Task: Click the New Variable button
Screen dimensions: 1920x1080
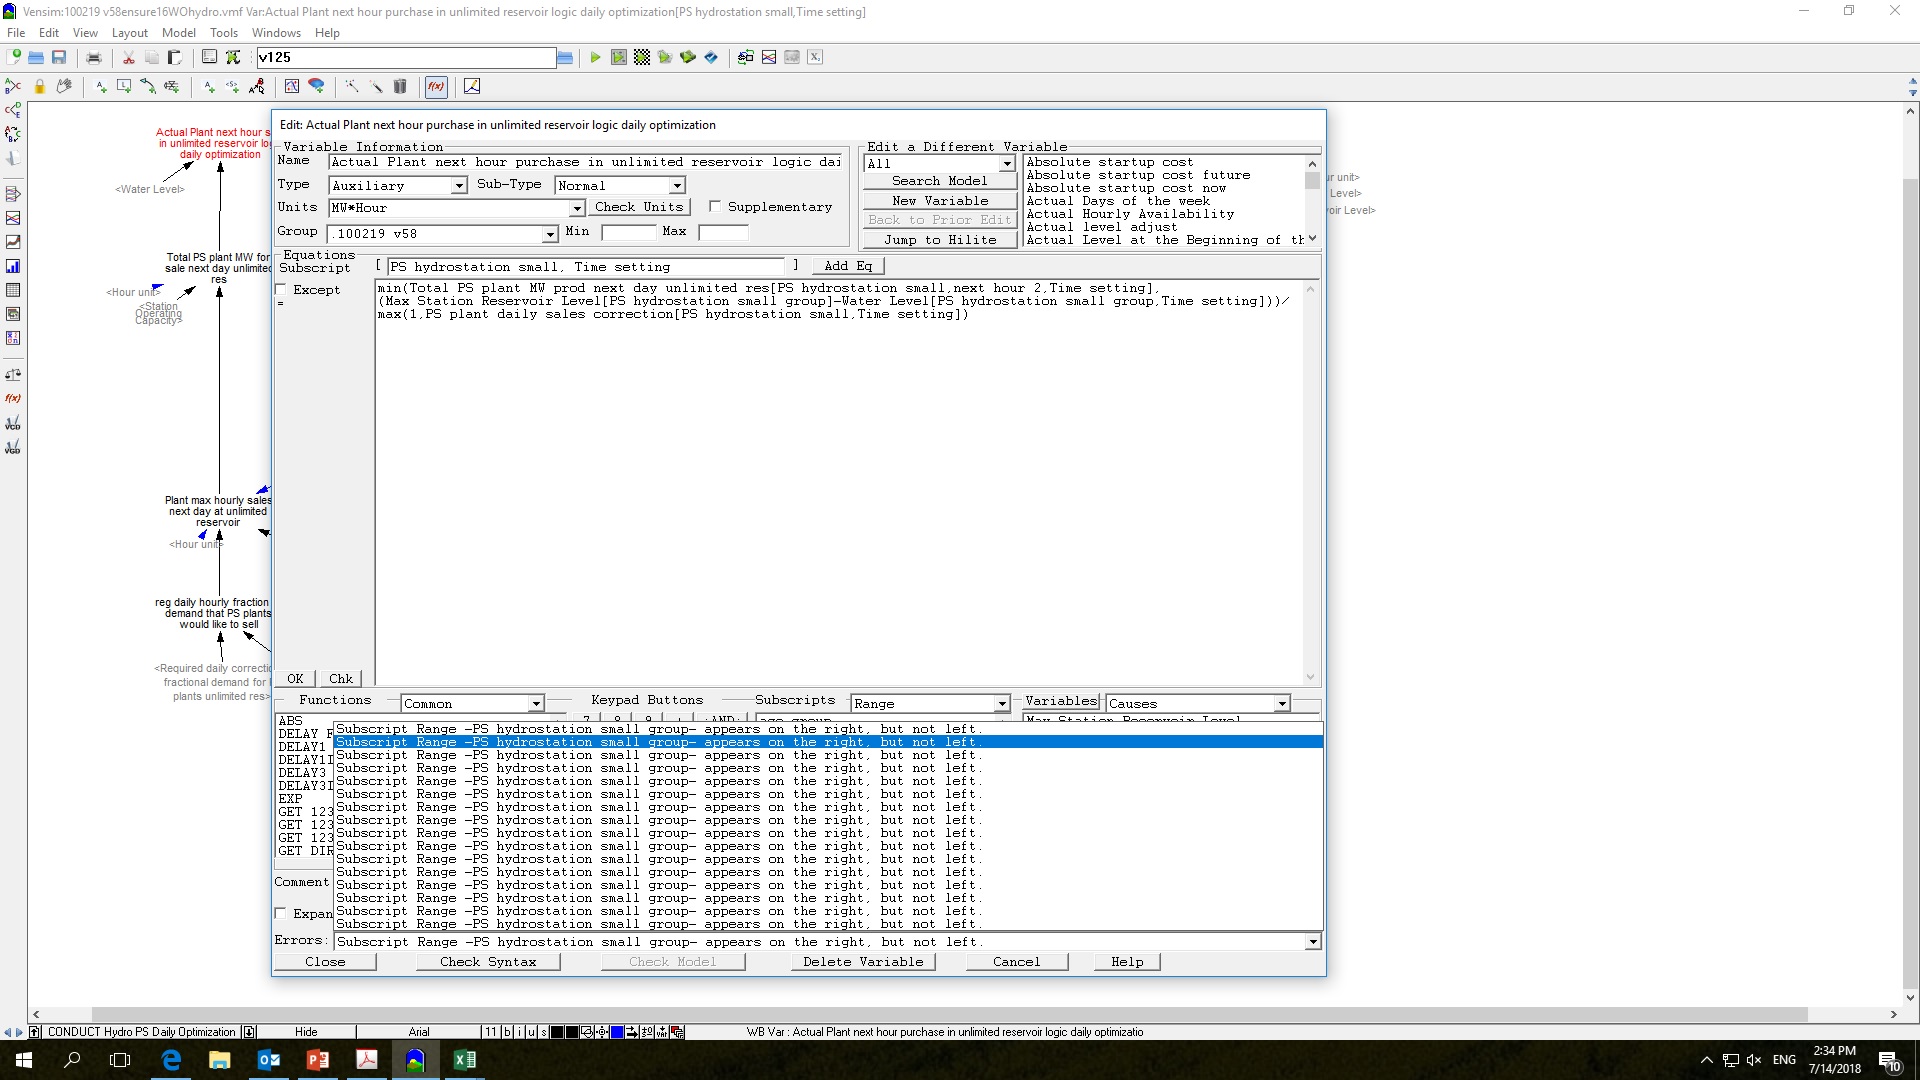Action: [940, 201]
